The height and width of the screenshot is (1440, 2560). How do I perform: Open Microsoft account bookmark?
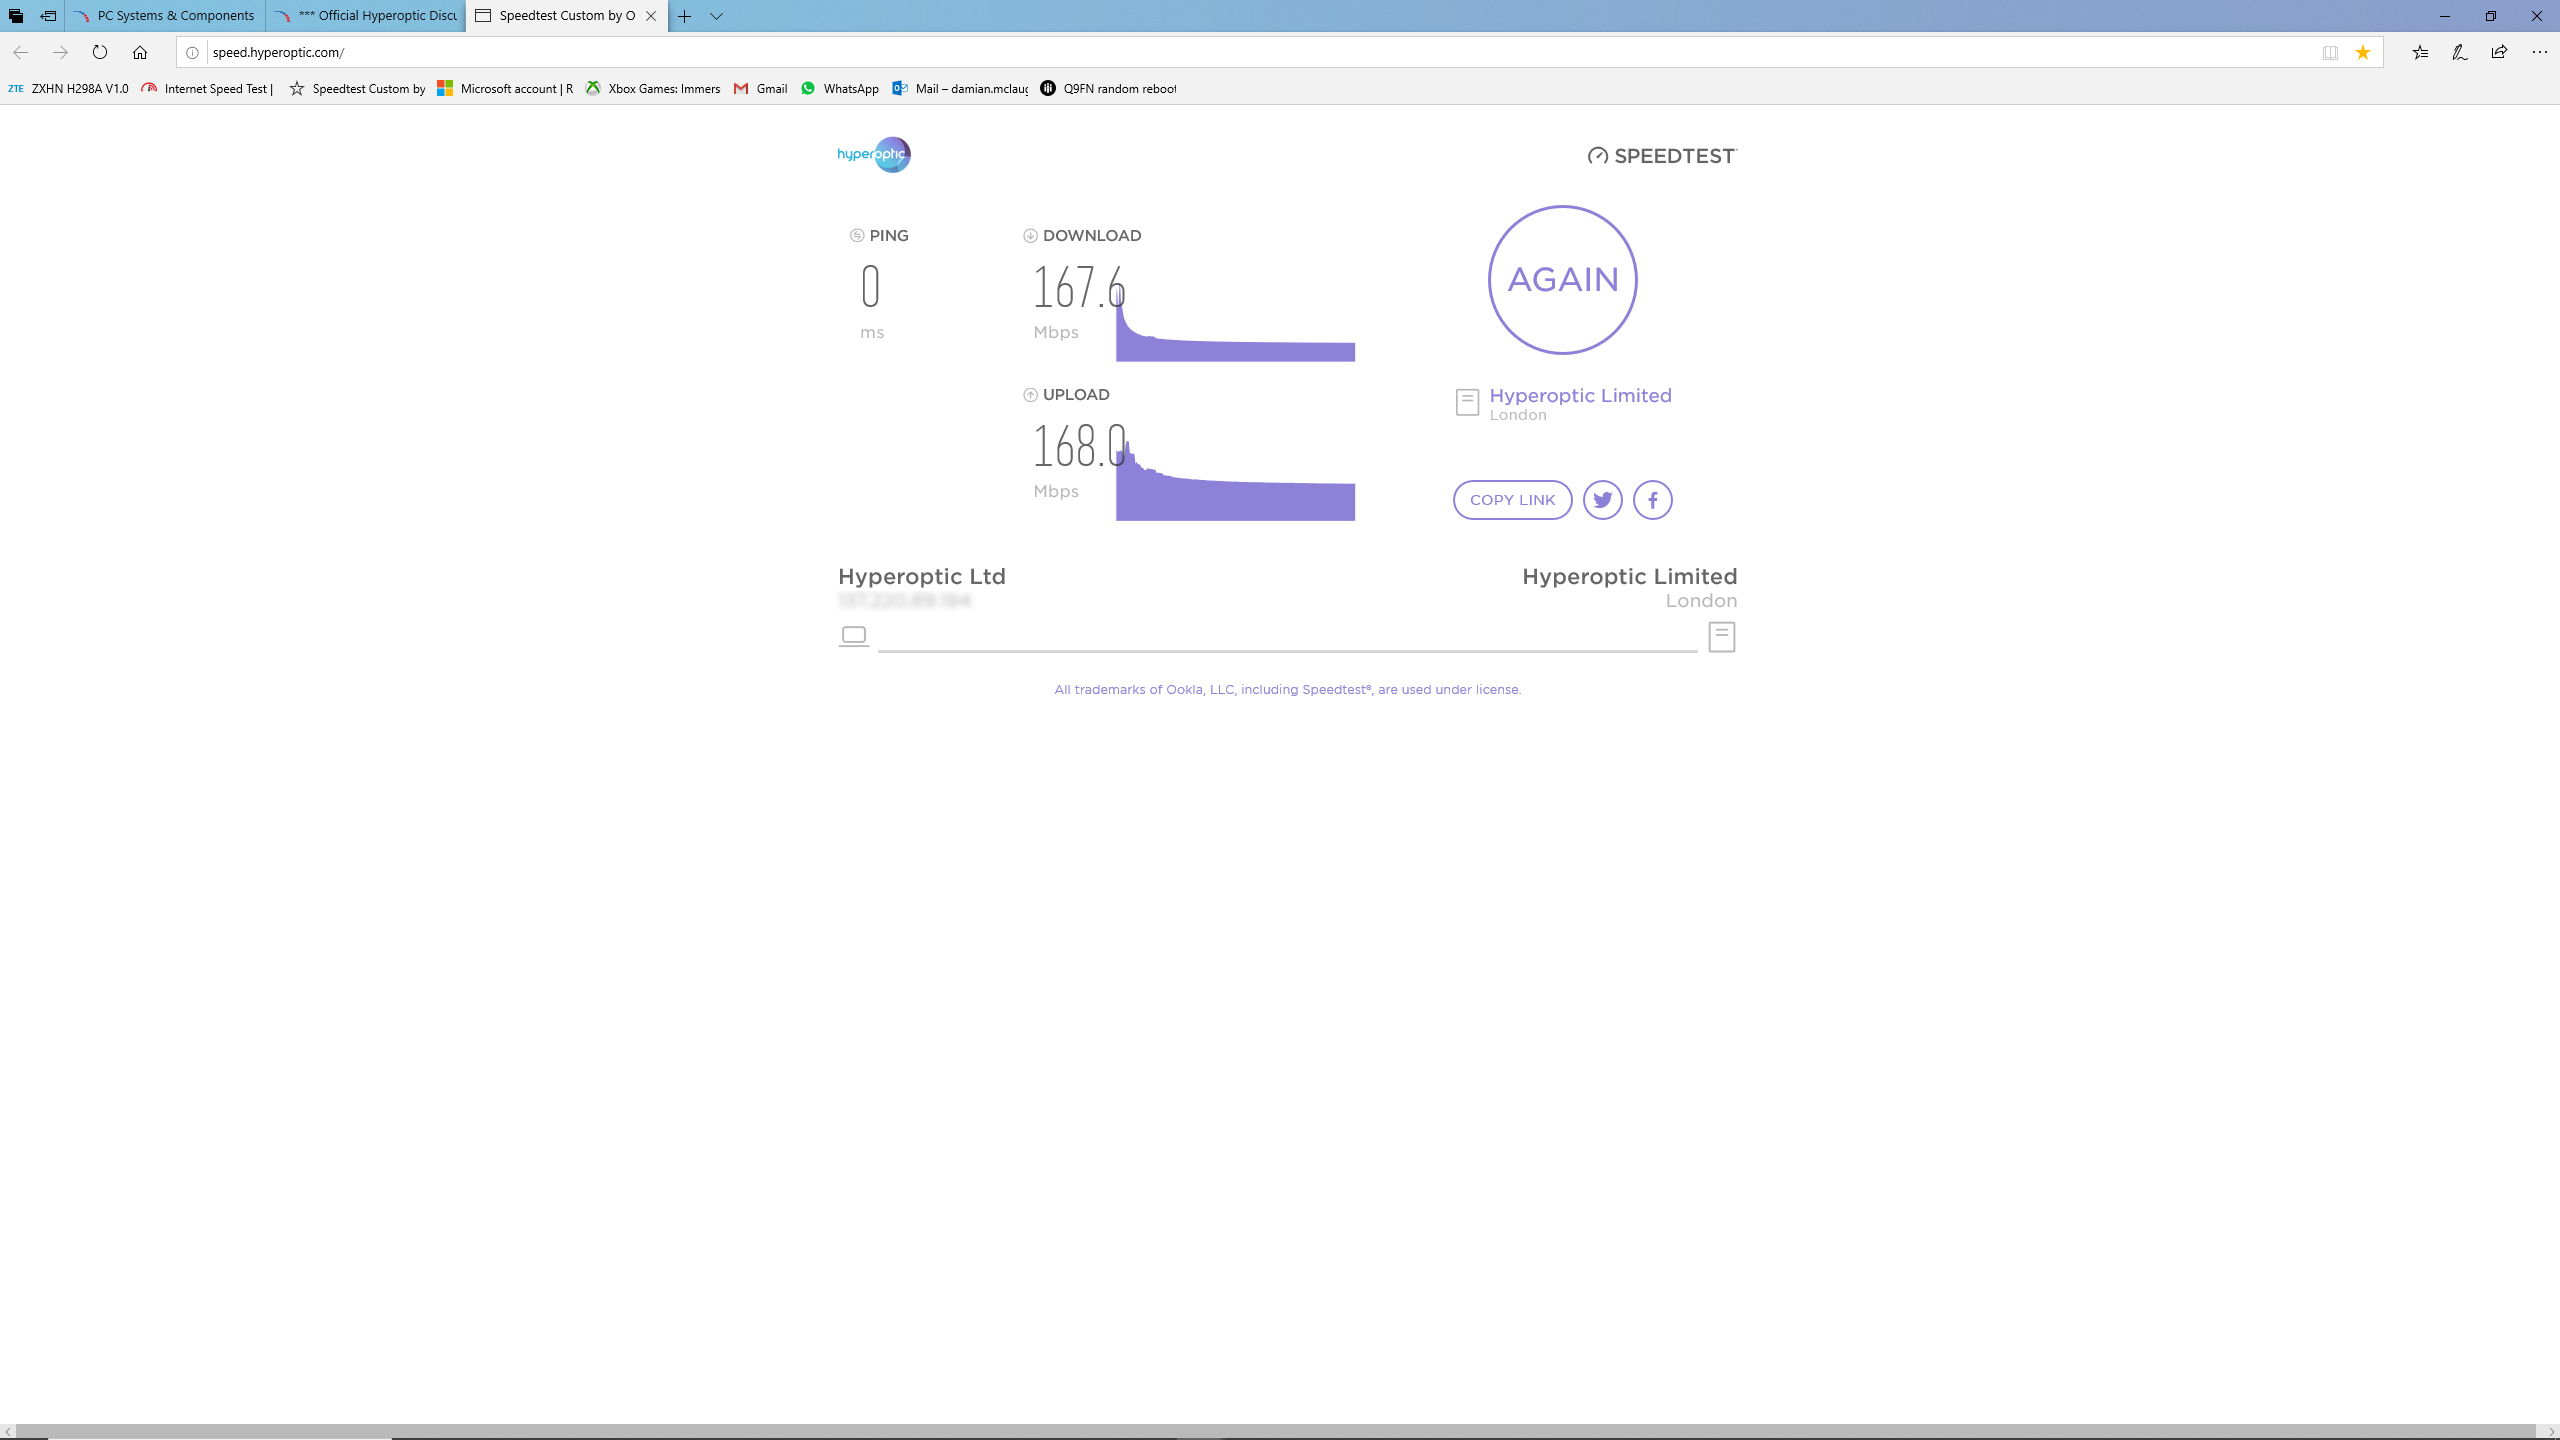[505, 89]
